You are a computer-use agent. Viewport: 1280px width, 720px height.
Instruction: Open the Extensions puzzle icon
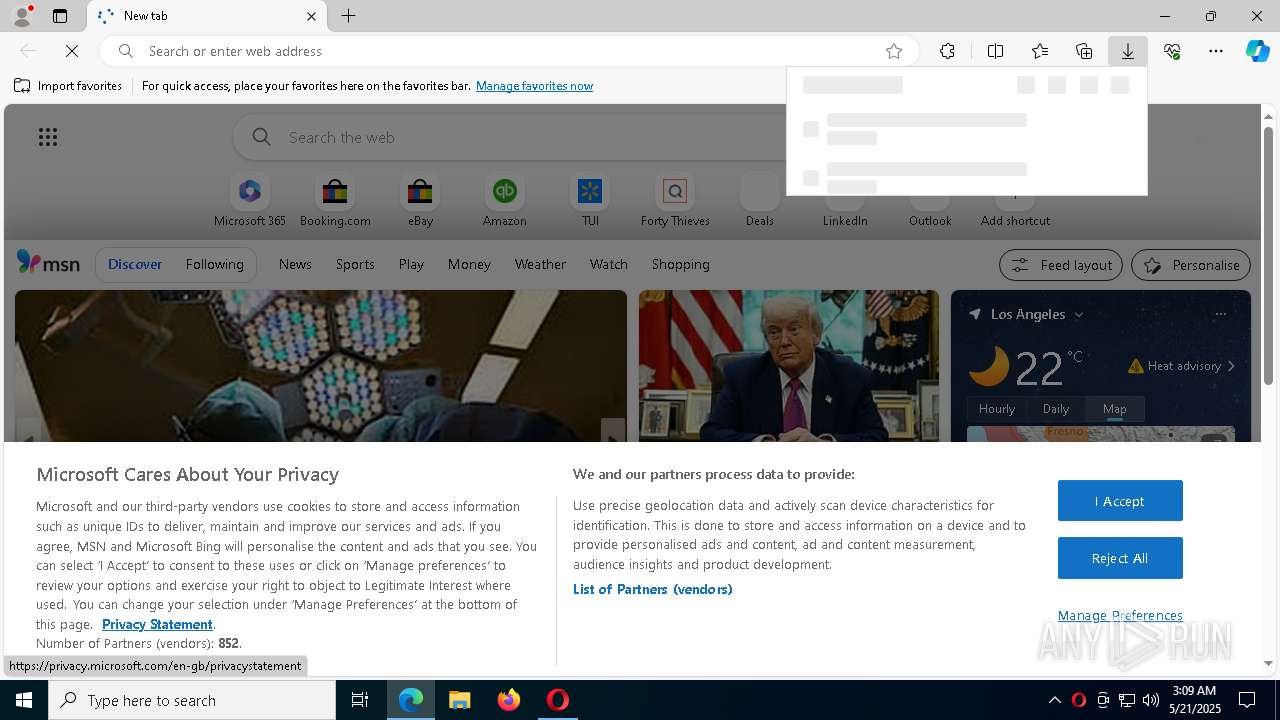point(947,51)
